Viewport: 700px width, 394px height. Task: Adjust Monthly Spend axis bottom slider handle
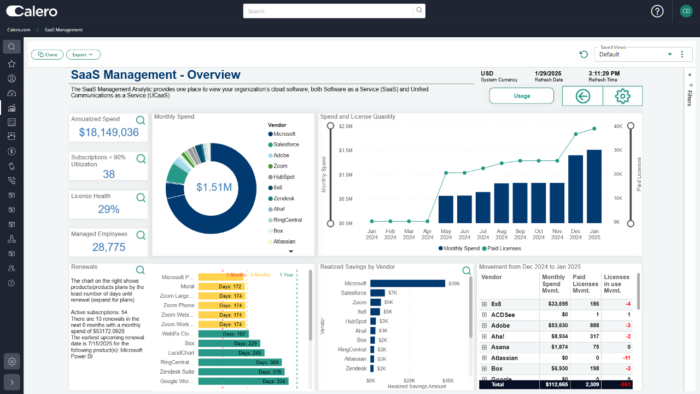click(330, 223)
